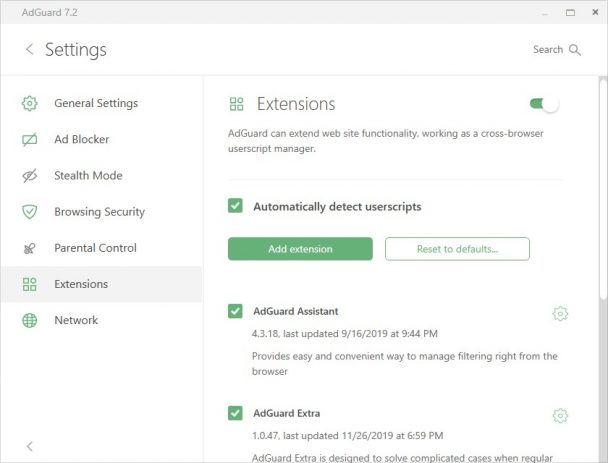Click the Search magnifier icon
The width and height of the screenshot is (608, 463).
[x=575, y=50]
